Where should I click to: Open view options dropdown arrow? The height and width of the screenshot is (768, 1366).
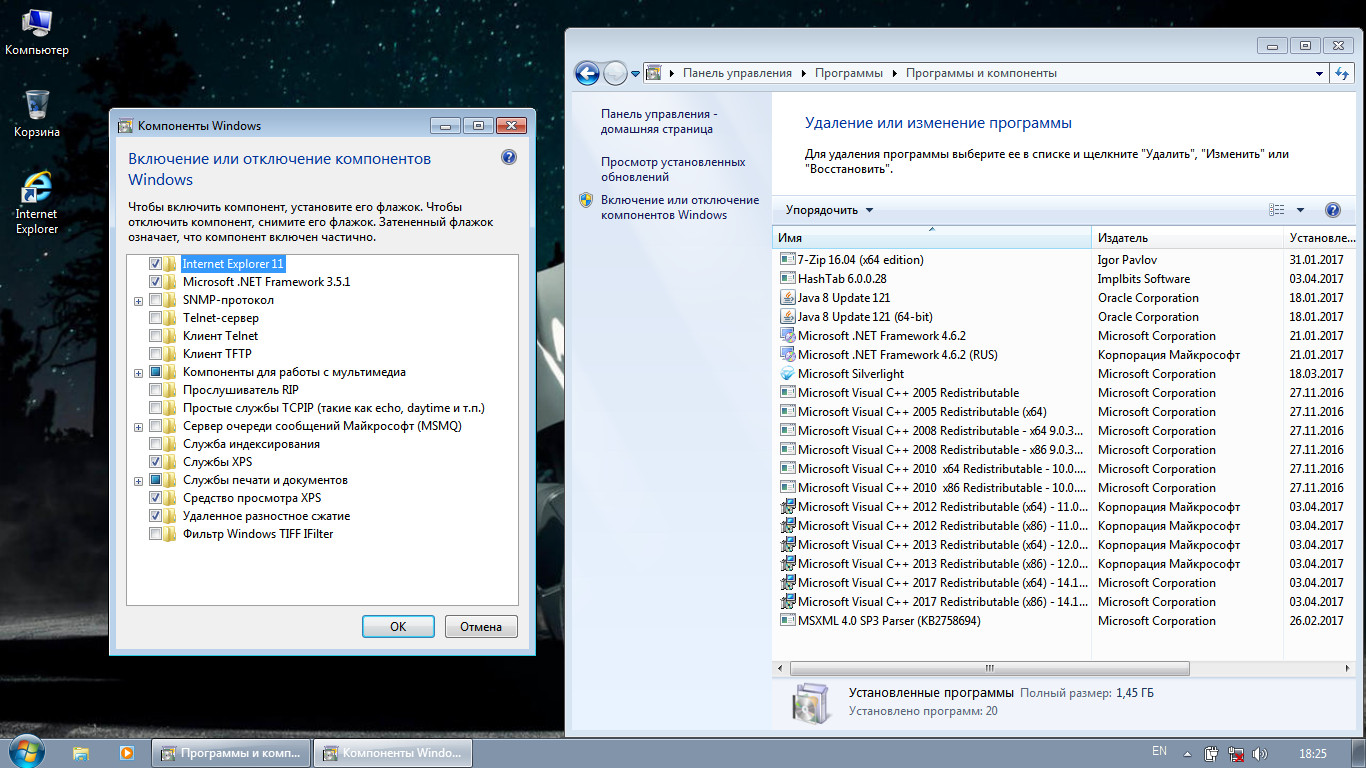[x=1300, y=210]
